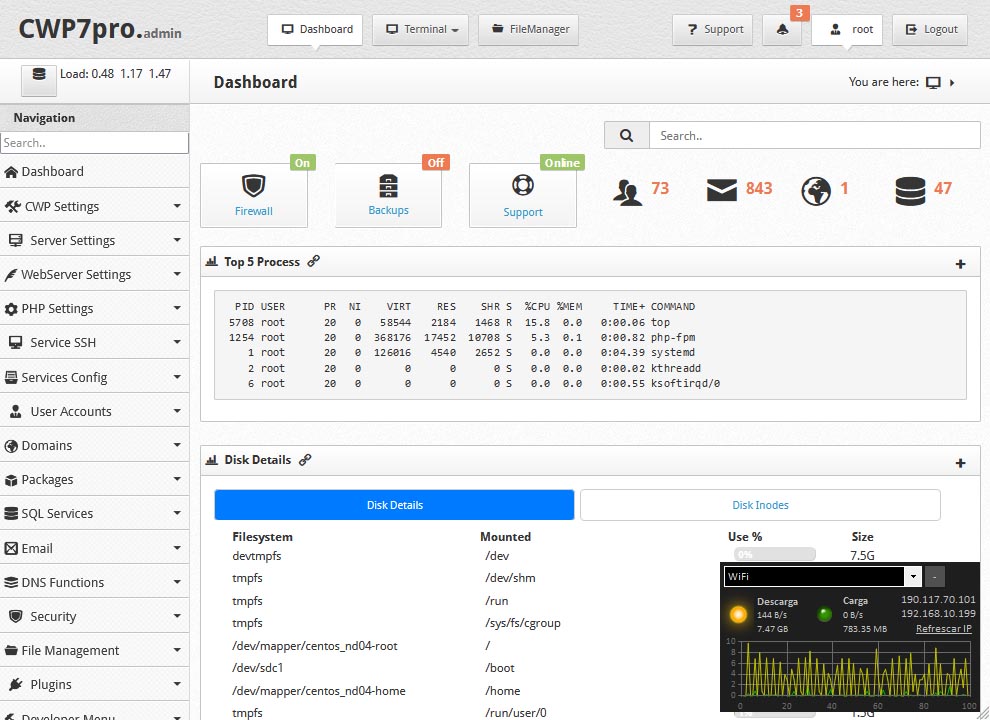Expand the Service SSH menu arrow
990x720 pixels.
pyautogui.click(x=177, y=342)
